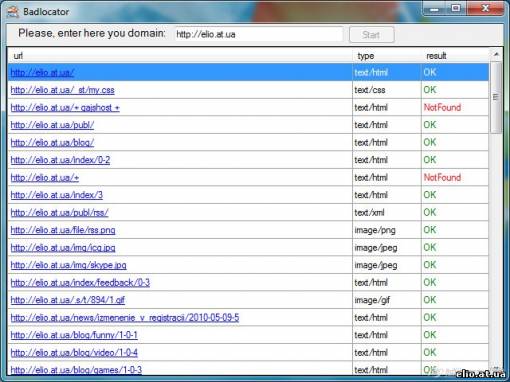Viewport: 510px width, 382px height.
Task: Open the elio.at.ua/blog/ link
Action: pyautogui.click(x=52, y=143)
